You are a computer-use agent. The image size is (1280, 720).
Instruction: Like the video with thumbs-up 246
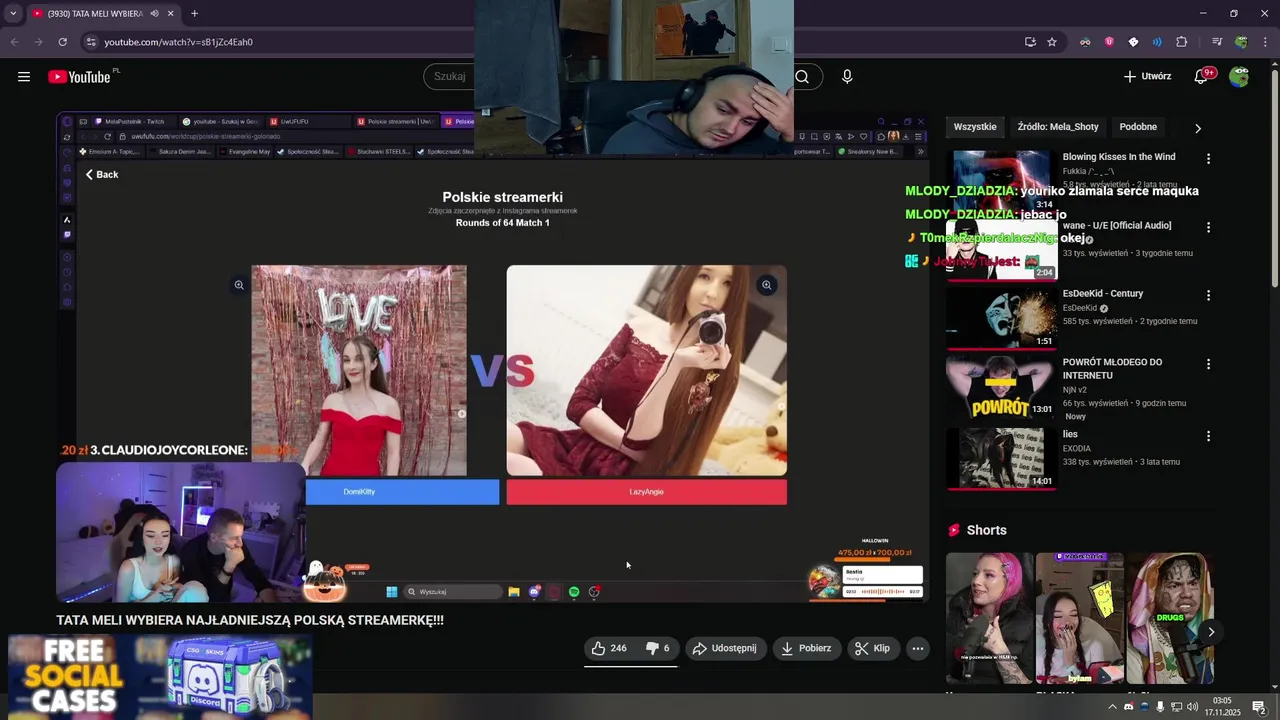[x=608, y=648]
